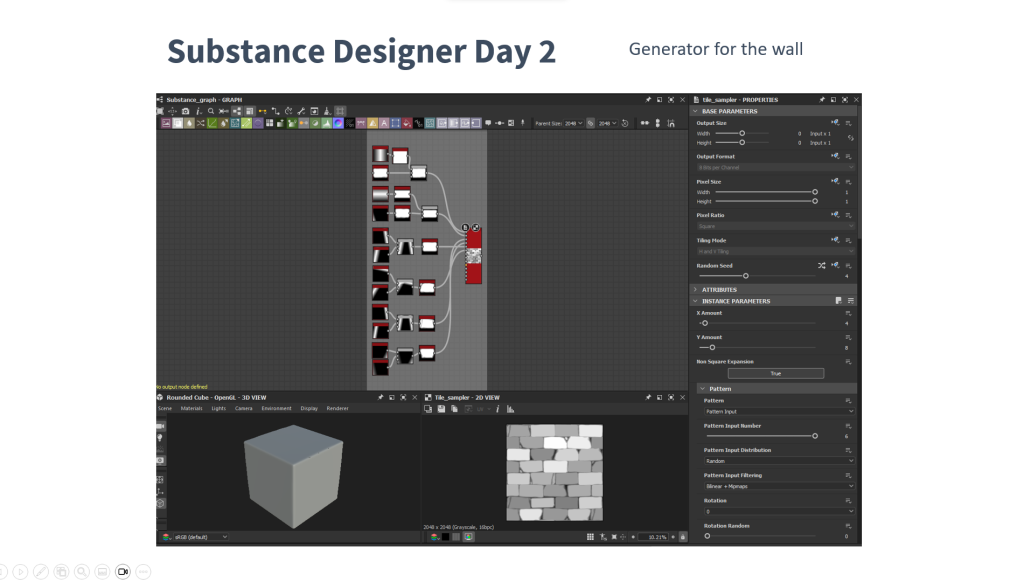Open the Scene menu in 3D view
The image size is (1024, 582).
165,408
